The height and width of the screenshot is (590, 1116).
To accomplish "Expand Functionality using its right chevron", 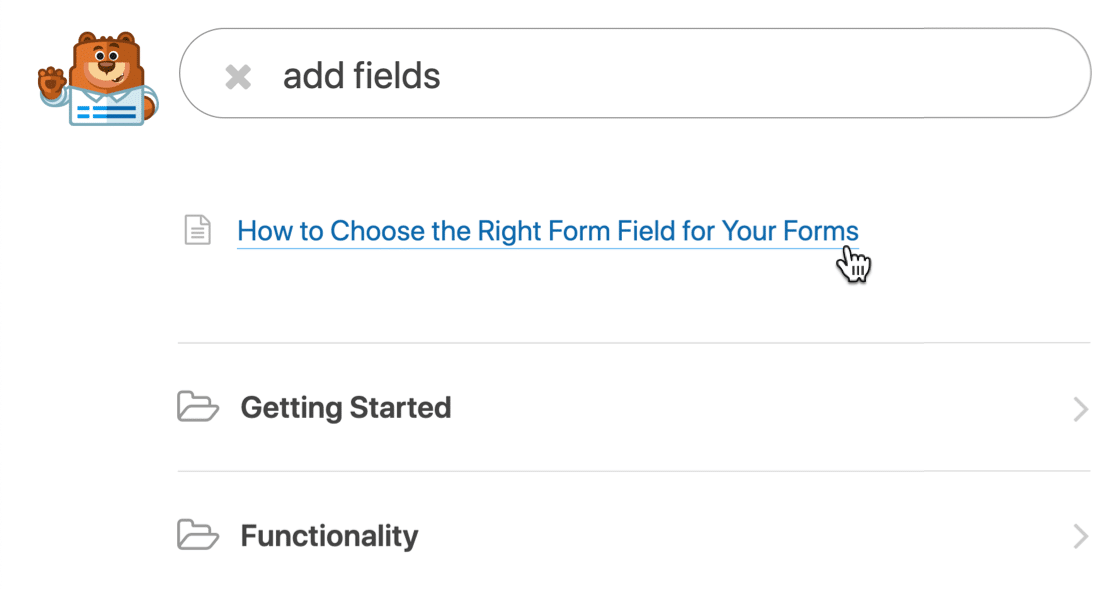I will pyautogui.click(x=1080, y=536).
